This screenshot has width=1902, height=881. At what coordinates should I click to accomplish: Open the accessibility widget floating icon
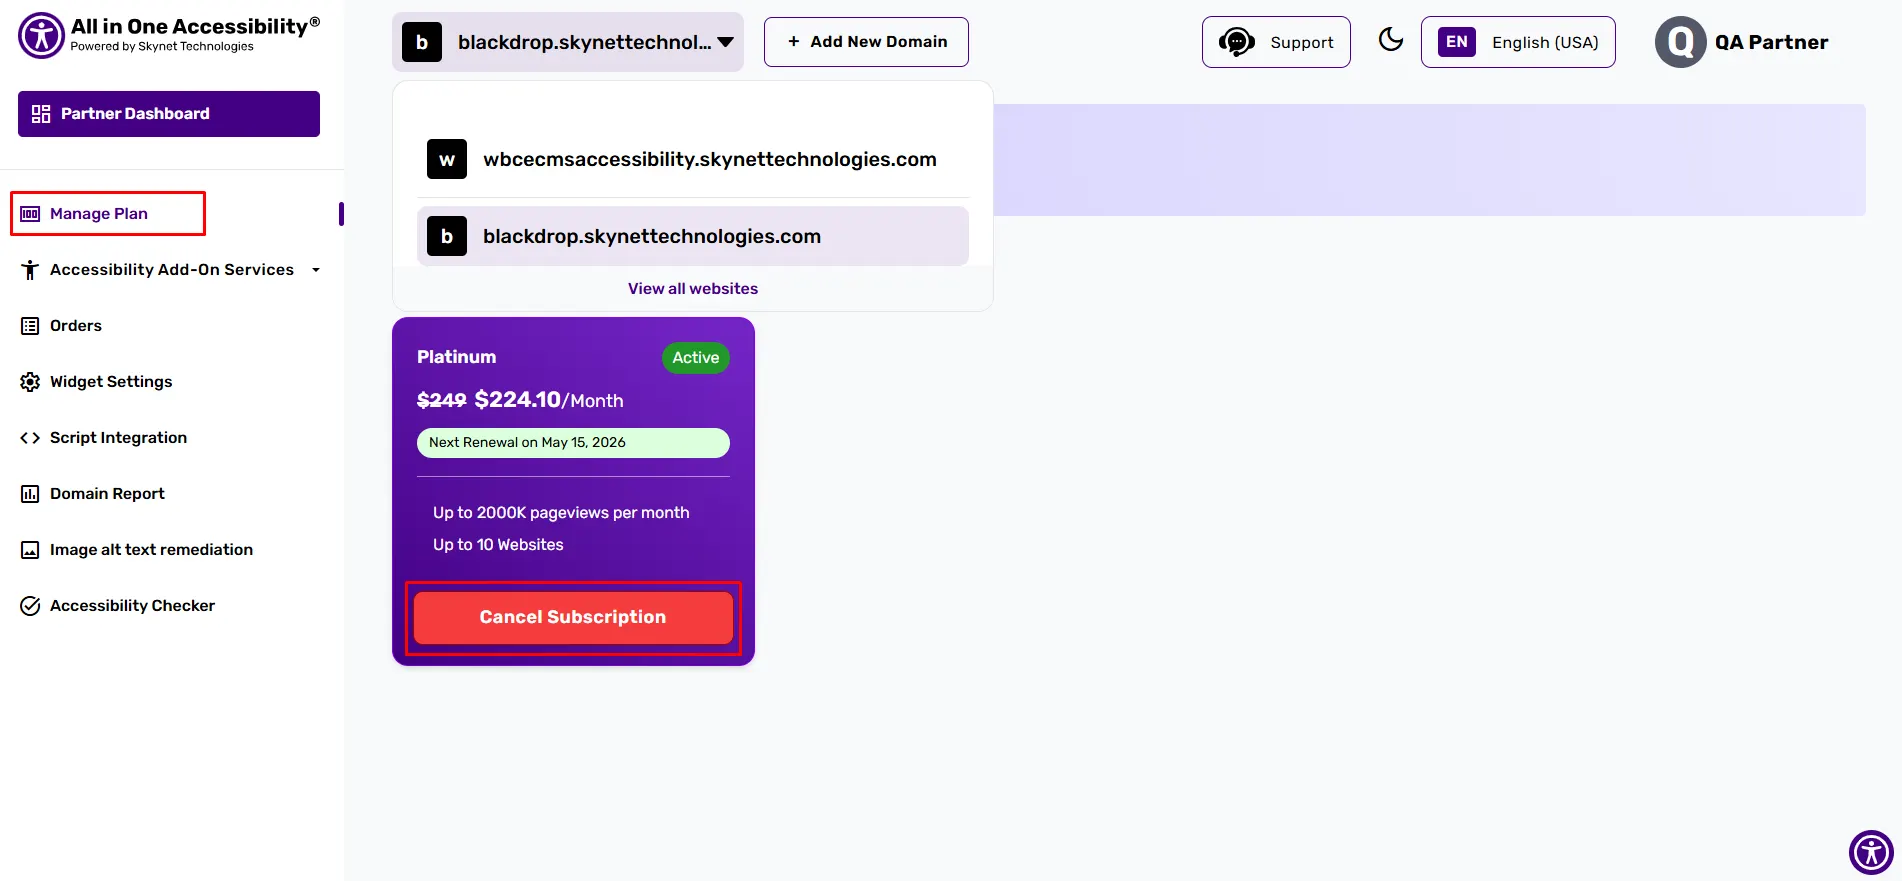(x=1871, y=853)
